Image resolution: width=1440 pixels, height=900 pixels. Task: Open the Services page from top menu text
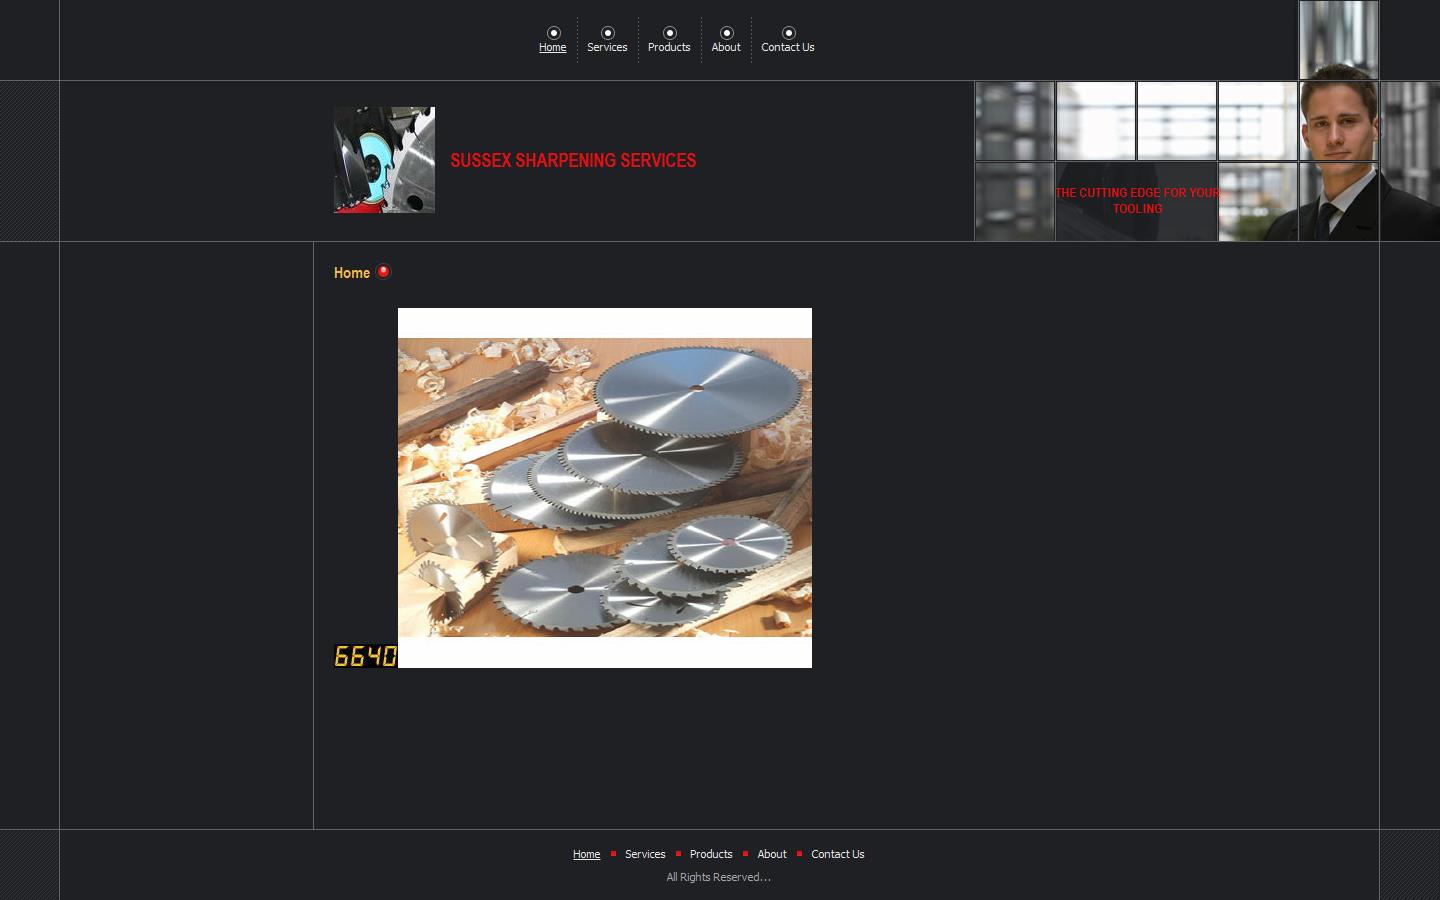click(607, 48)
